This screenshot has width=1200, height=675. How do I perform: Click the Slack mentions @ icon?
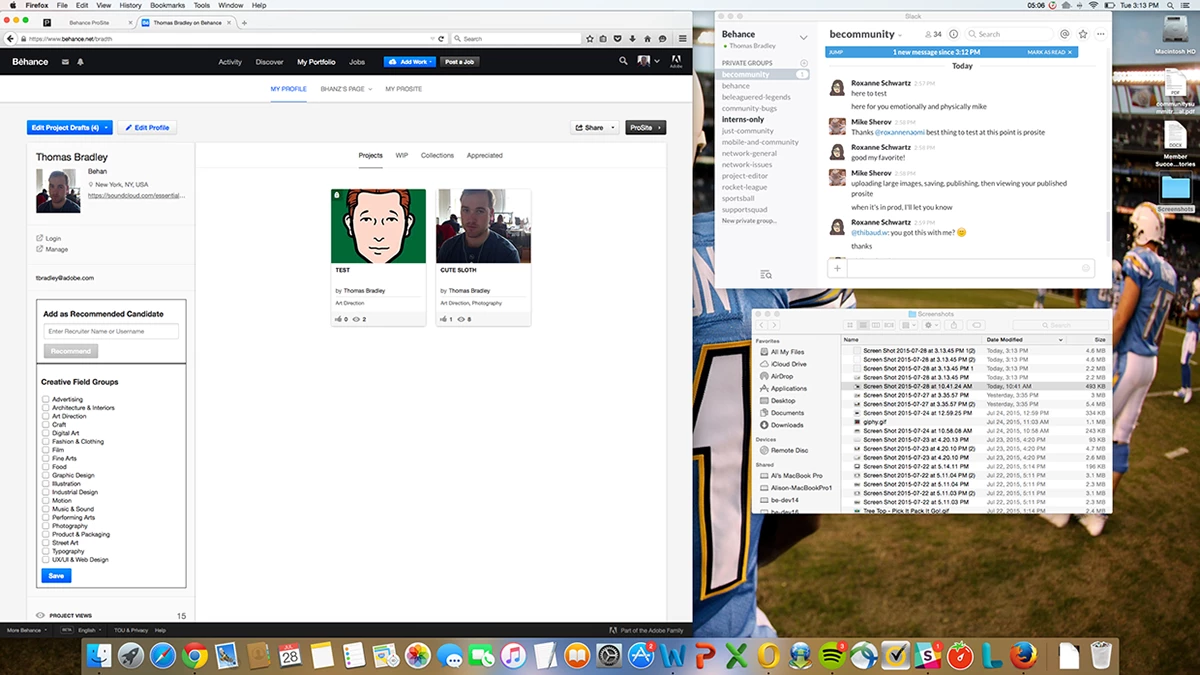pos(1065,34)
